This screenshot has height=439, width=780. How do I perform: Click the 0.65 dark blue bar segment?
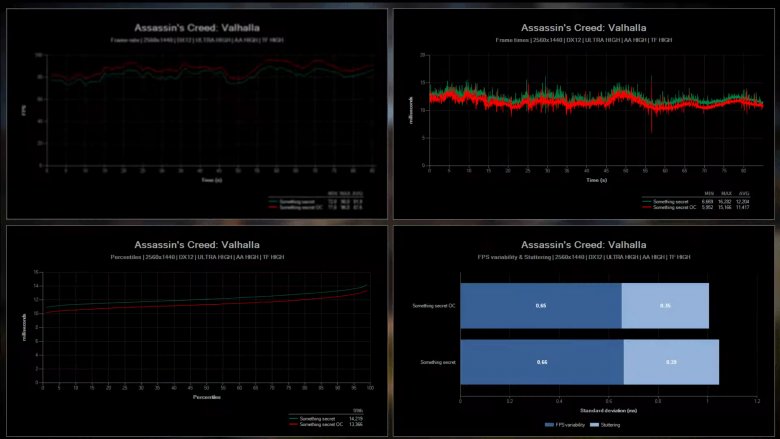[541, 306]
